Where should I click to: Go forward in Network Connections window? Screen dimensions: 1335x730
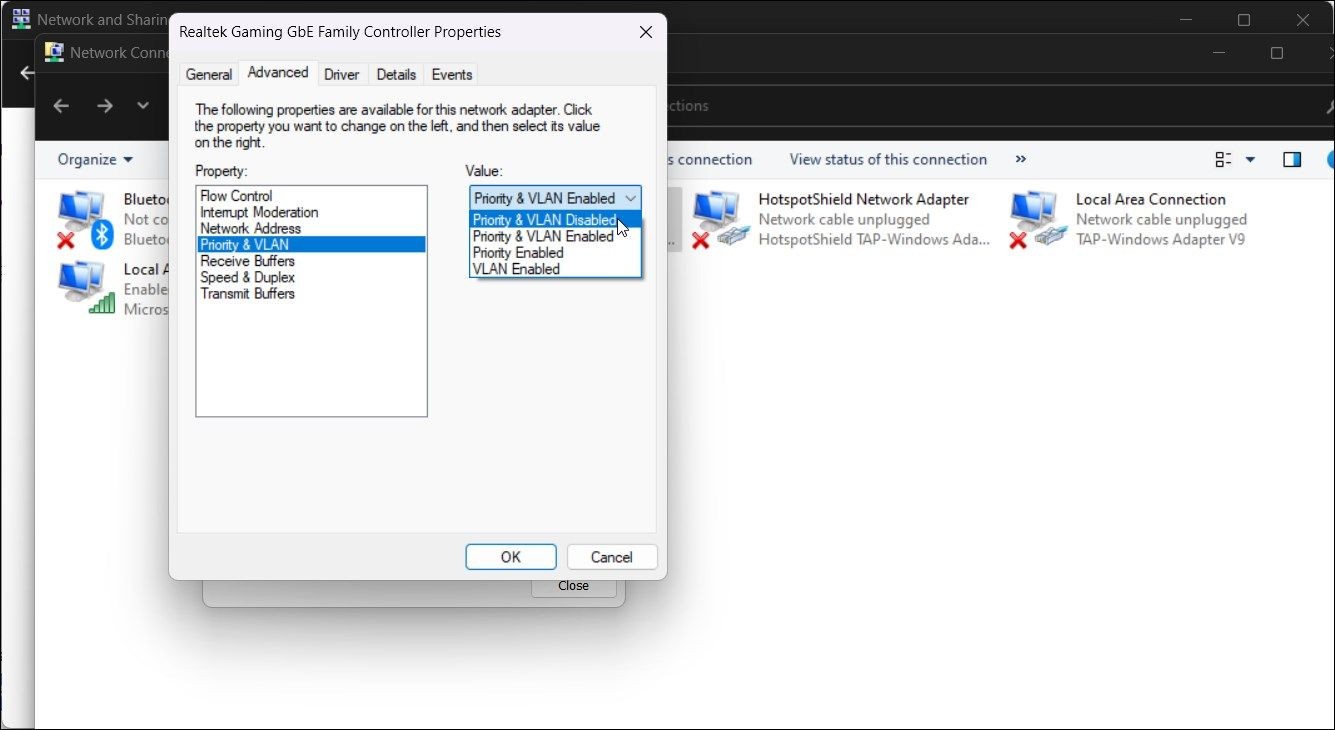pos(105,106)
